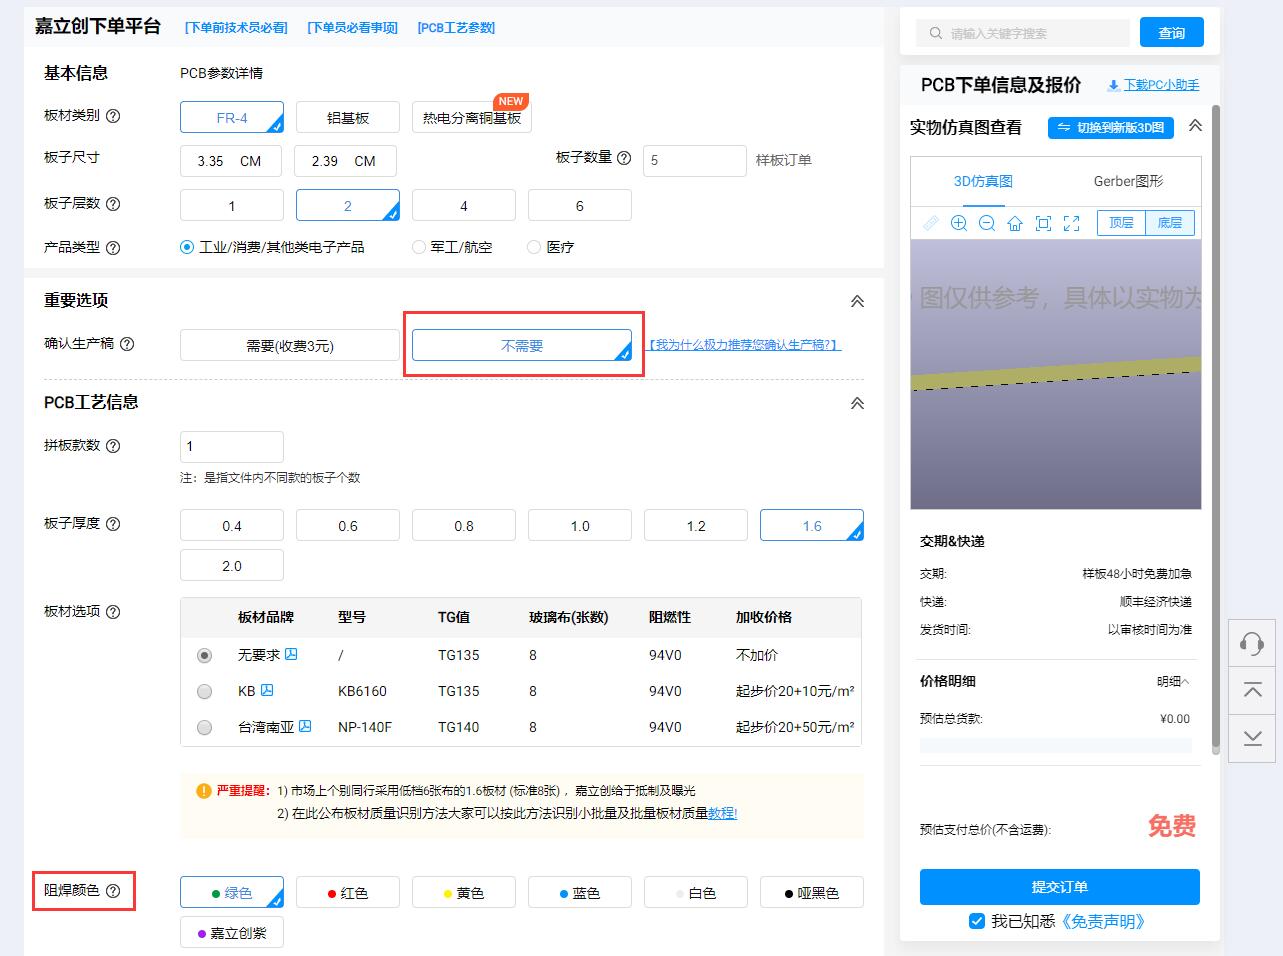Viewport: 1283px width, 956px height.
Task: View the image icon next to 台湾南亚
Action: [x=305, y=726]
